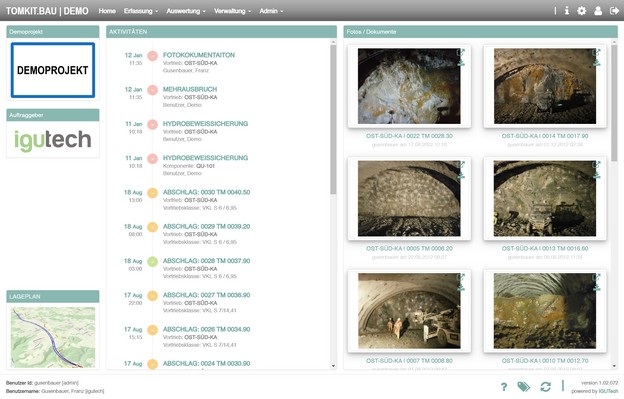Open photo thumbnail OST-SÜD-KA 0005 TM 0006.20

(409, 199)
